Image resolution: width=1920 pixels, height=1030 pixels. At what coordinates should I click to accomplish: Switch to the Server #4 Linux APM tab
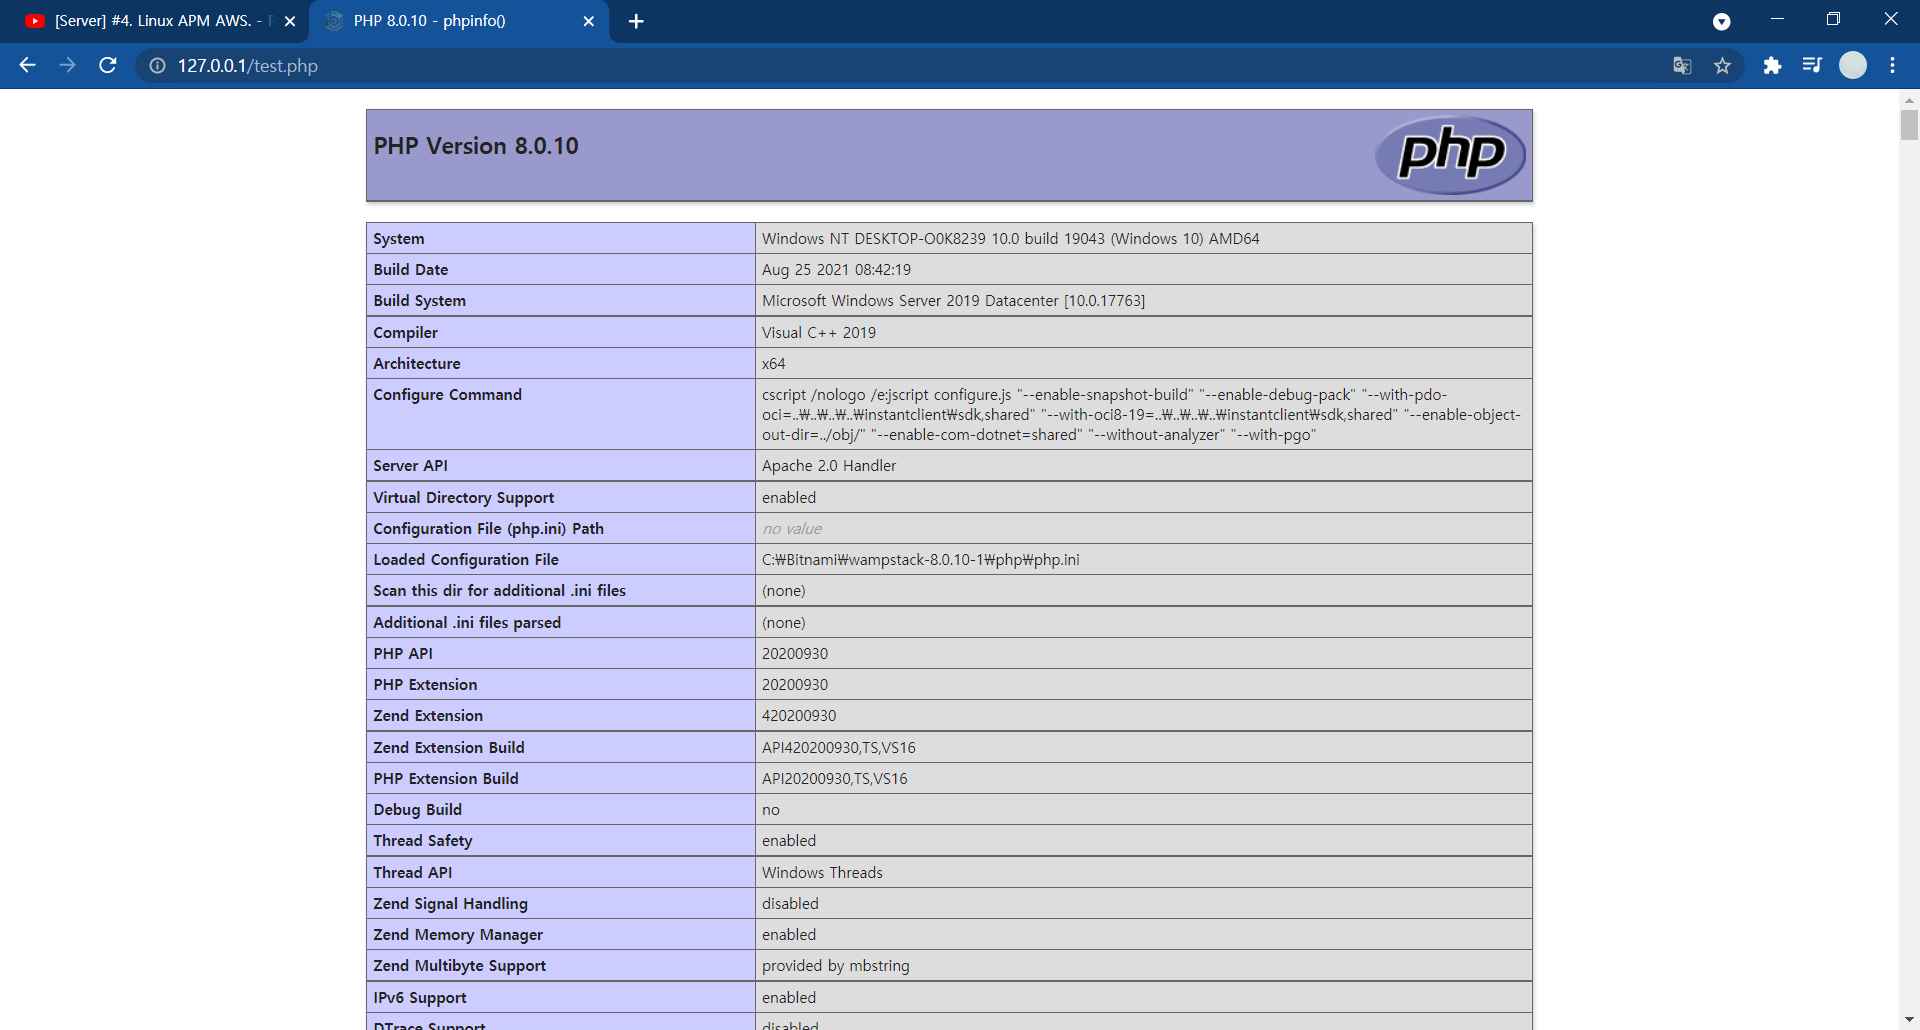tap(150, 21)
